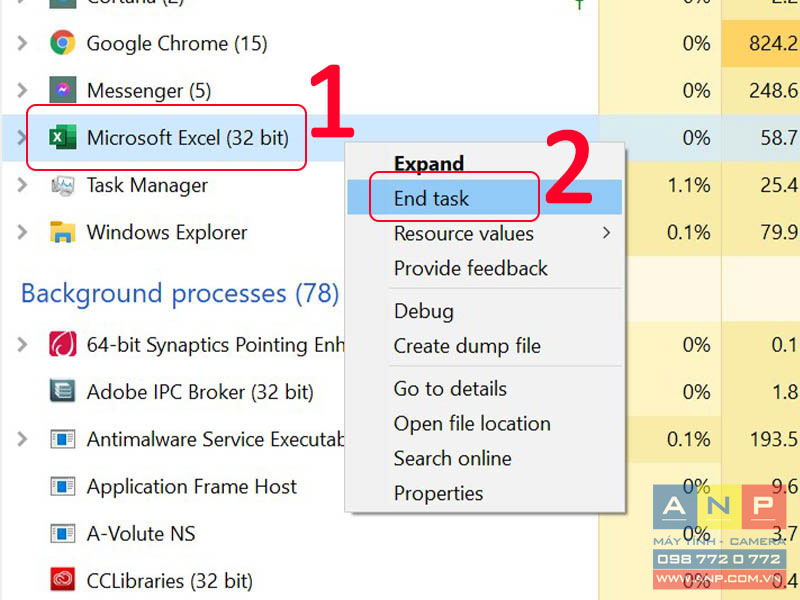Image resolution: width=800 pixels, height=600 pixels.
Task: Select the Antimalware Service Executable name
Action: [x=216, y=439]
